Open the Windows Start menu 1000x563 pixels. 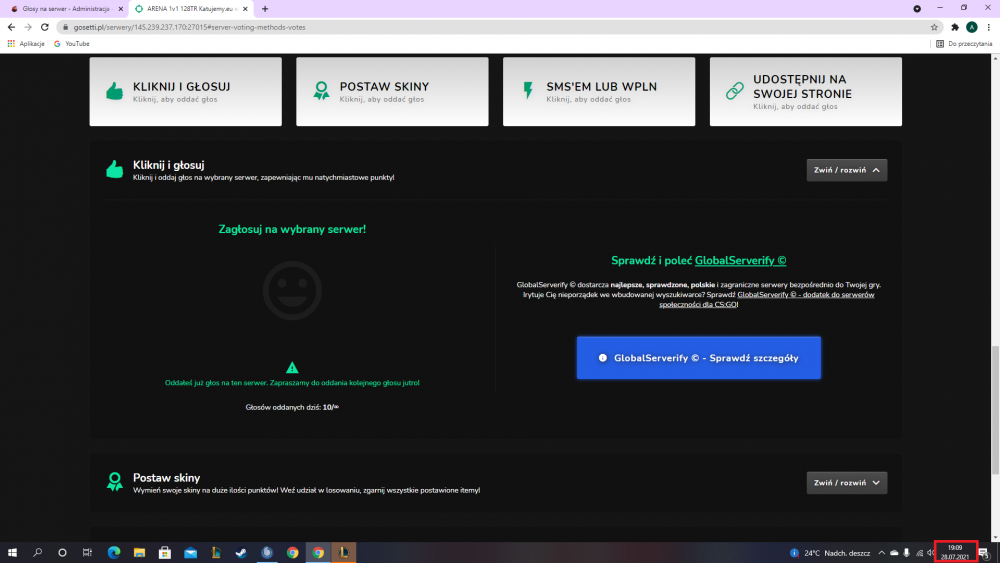click(12, 553)
